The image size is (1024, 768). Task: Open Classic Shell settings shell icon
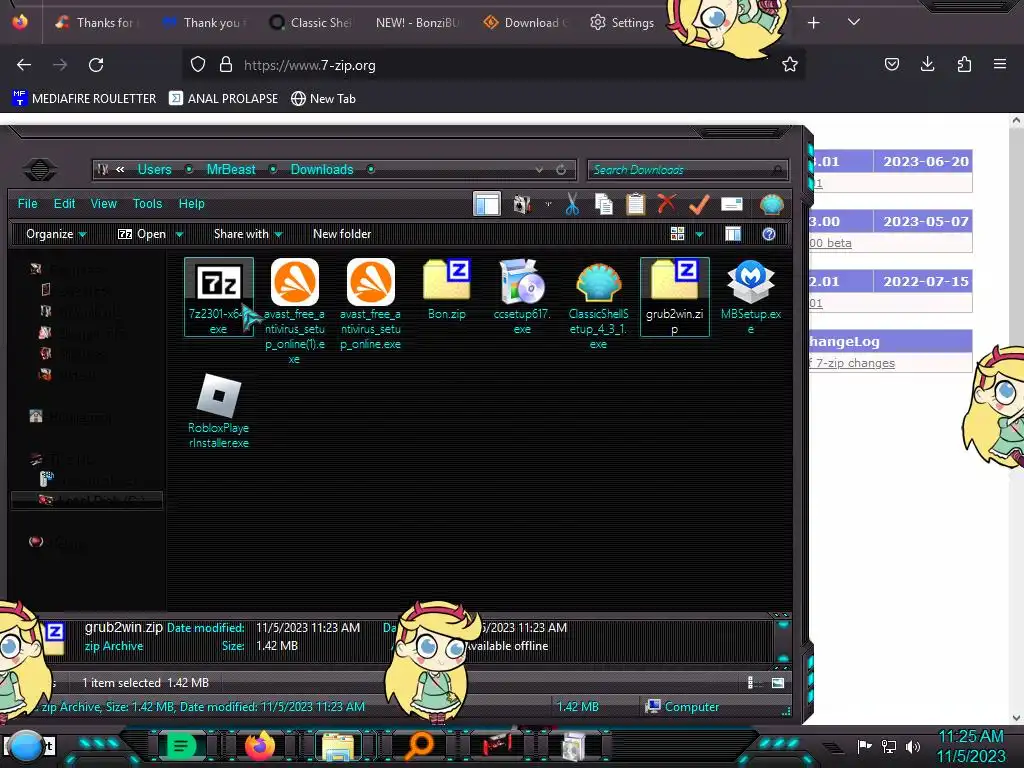(771, 204)
